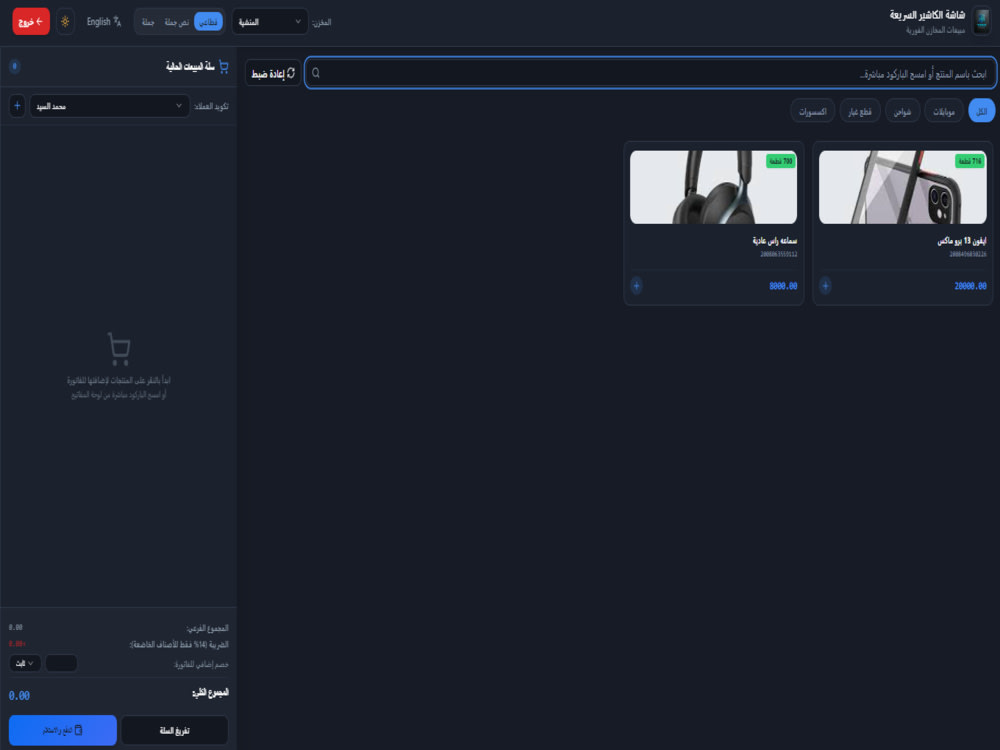This screenshot has width=1000, height=750.
Task: Click the إعادة ضبط reset button
Action: (273, 73)
